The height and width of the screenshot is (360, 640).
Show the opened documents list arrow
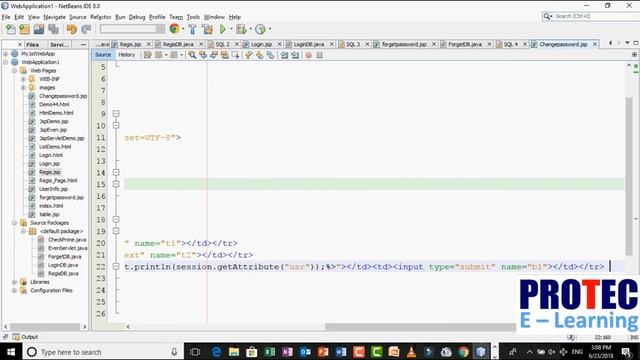[627, 43]
